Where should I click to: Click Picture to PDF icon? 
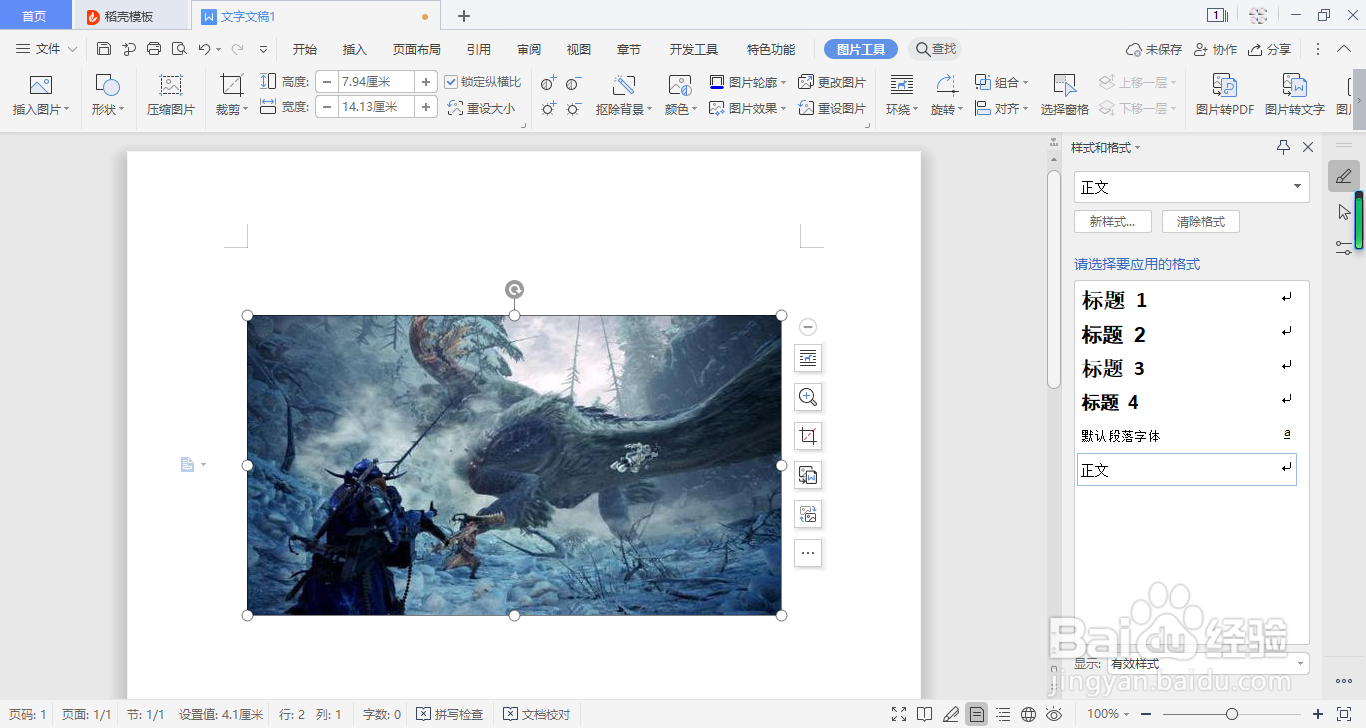coord(1224,86)
